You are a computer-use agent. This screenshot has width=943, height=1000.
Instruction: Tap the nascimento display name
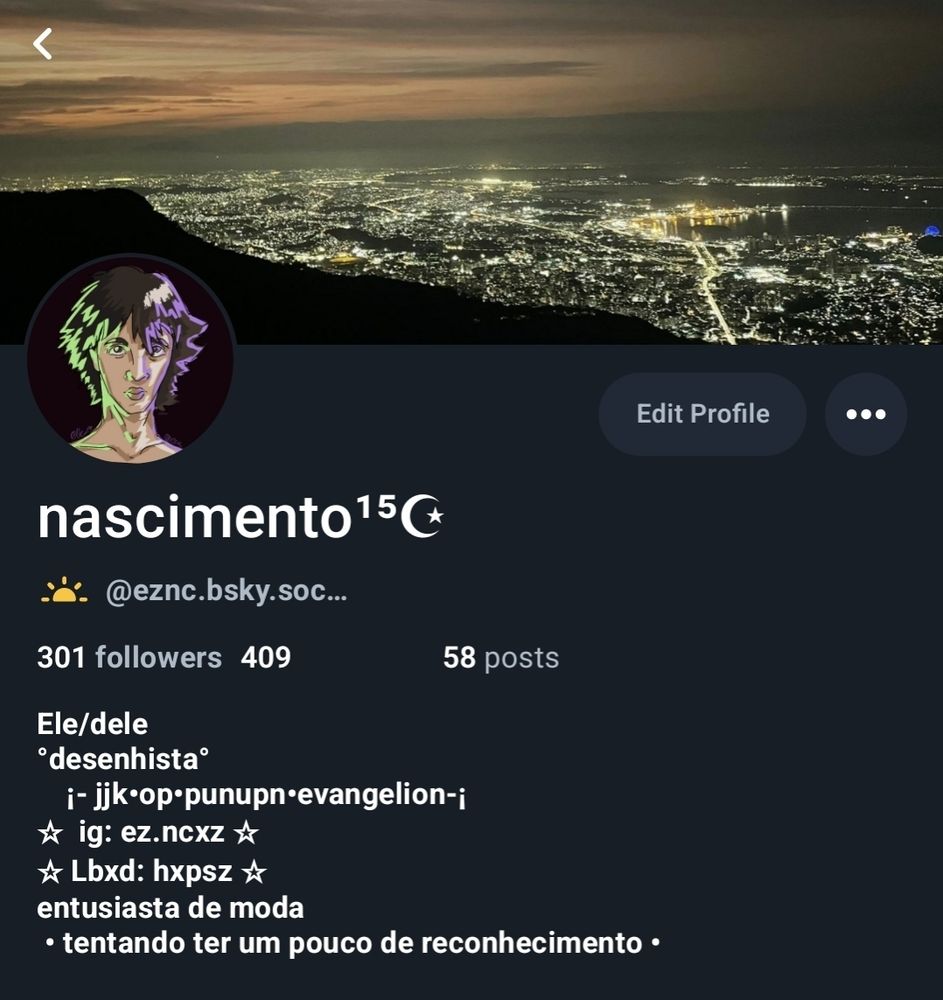pos(194,518)
